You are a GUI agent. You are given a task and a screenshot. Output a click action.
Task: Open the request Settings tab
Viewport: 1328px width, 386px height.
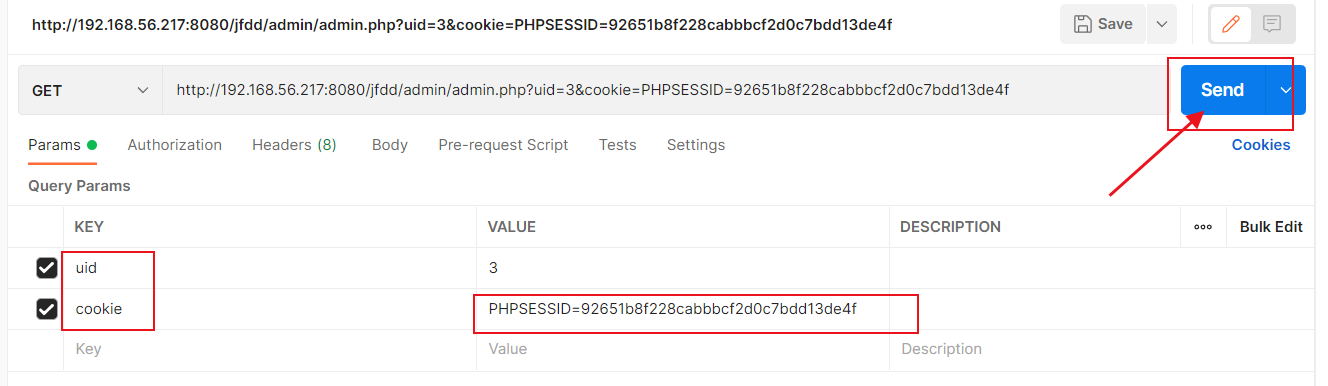tap(696, 145)
